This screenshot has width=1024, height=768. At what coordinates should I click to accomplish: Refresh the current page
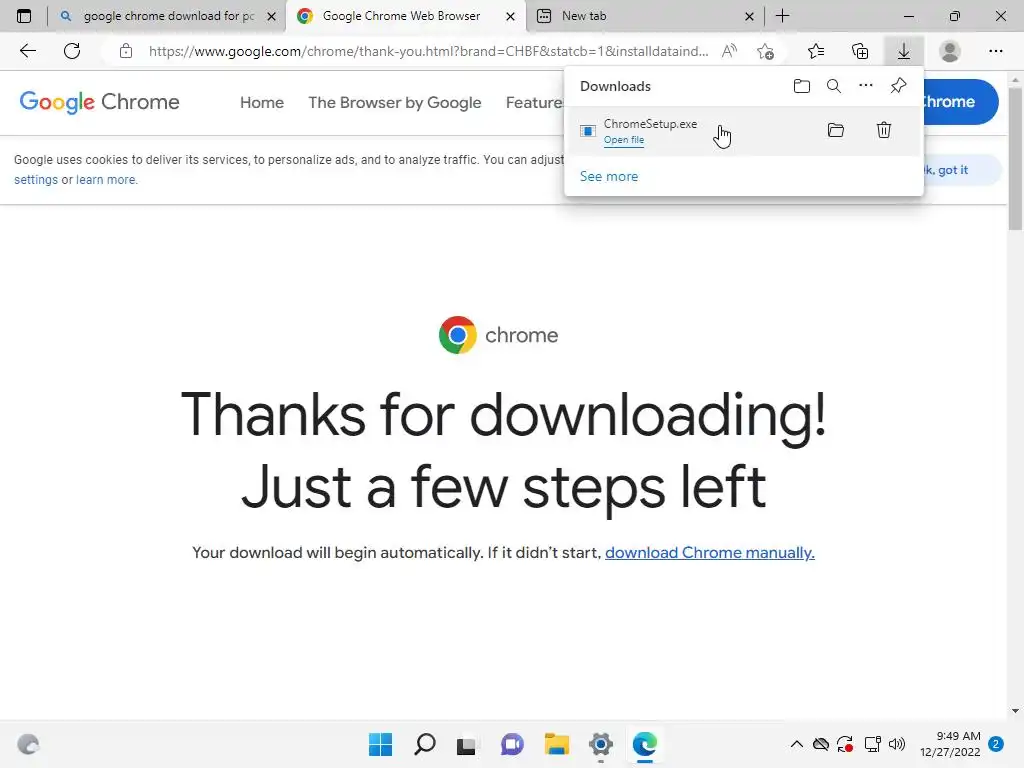[x=72, y=51]
